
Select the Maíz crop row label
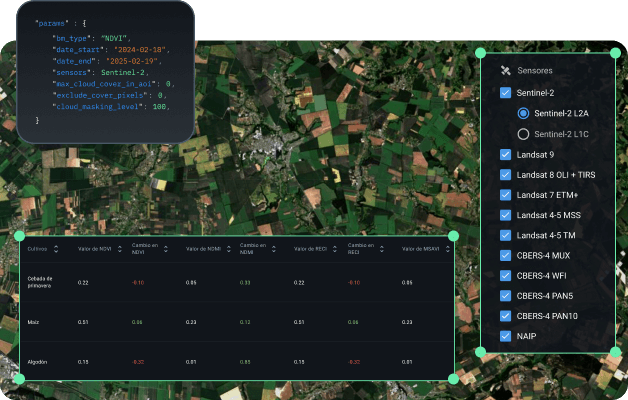pos(33,322)
